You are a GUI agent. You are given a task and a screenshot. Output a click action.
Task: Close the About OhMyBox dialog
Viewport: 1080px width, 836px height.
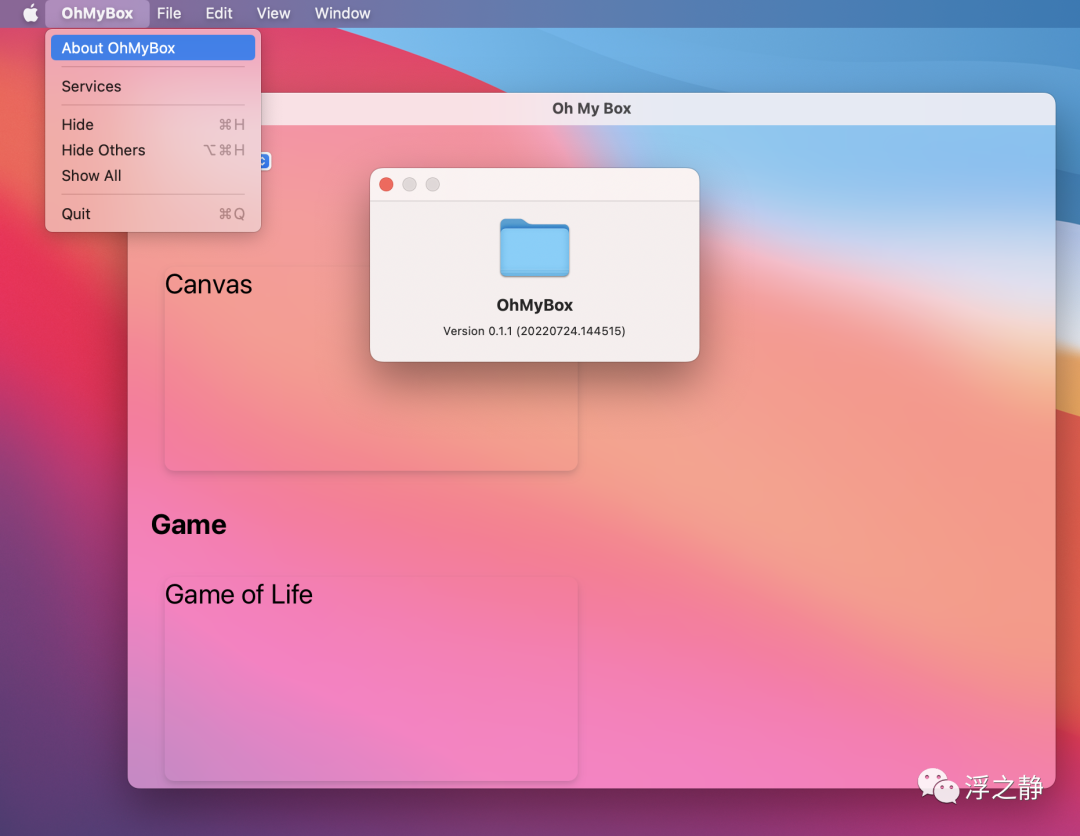pyautogui.click(x=386, y=185)
